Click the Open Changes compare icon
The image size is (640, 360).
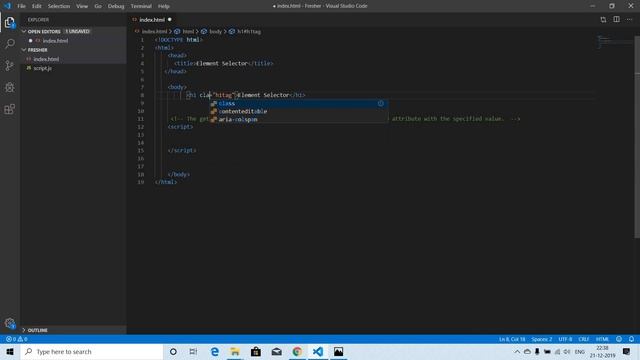(x=603, y=20)
